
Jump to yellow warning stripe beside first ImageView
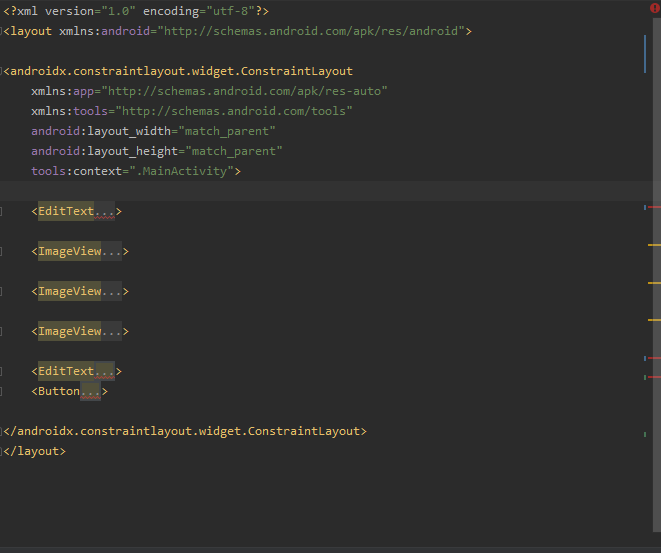pos(654,245)
